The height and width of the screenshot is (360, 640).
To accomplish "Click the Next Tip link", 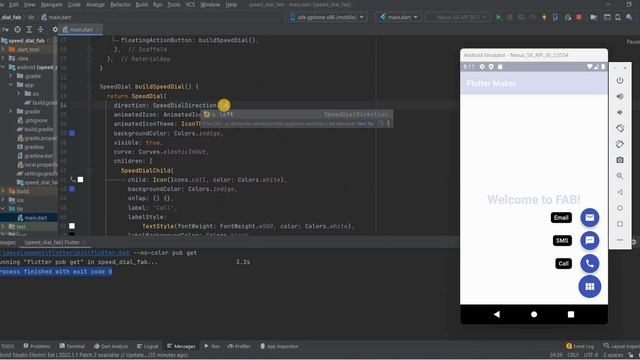I will (365, 124).
